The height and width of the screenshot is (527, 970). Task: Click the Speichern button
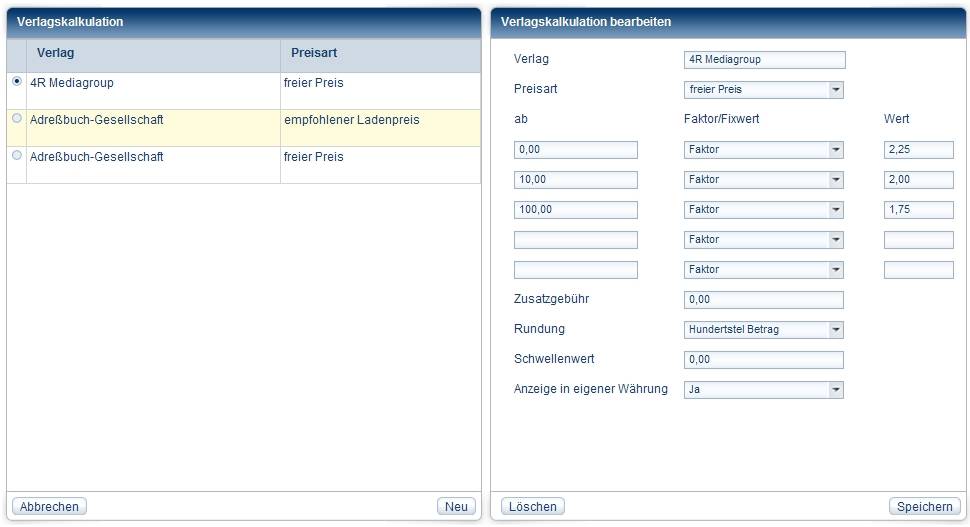pyautogui.click(x=924, y=507)
